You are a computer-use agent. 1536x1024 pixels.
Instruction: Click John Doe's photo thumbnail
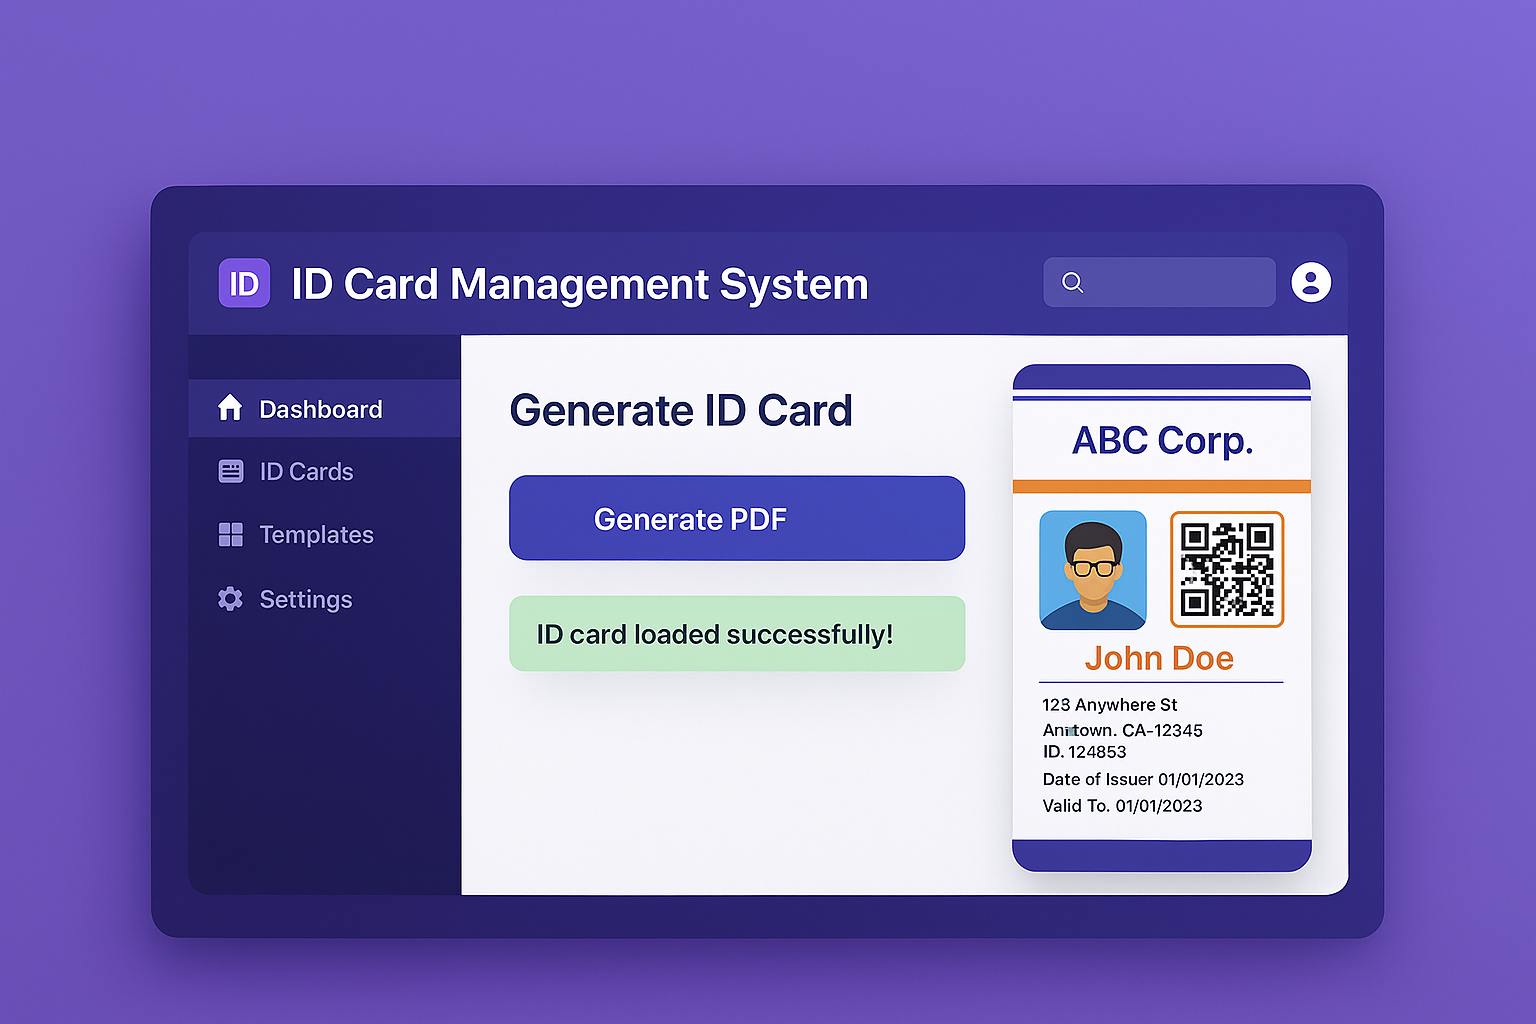click(1093, 569)
